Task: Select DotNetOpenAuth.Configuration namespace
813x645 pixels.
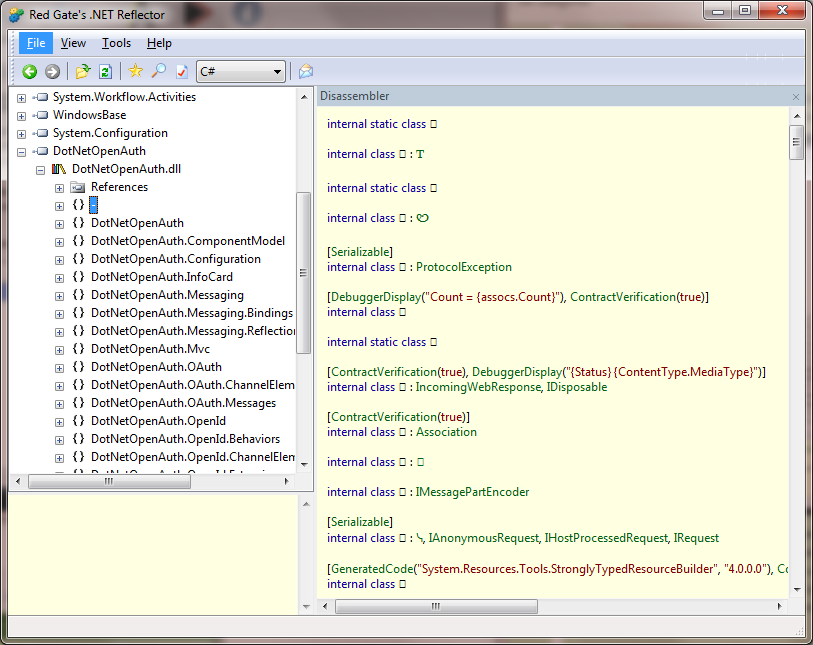Action: pos(176,259)
